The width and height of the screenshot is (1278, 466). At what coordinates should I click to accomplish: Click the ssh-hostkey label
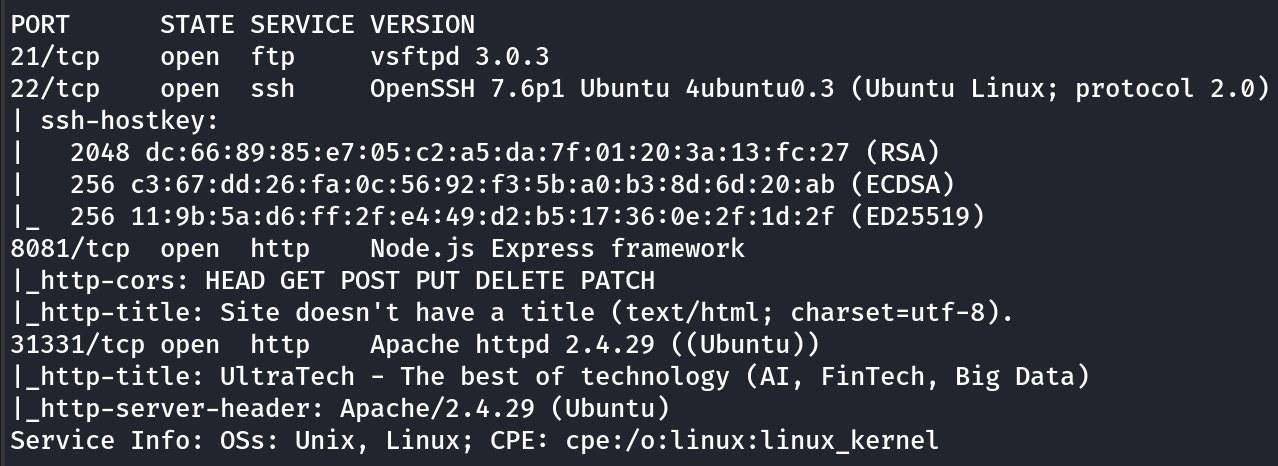[130, 121]
